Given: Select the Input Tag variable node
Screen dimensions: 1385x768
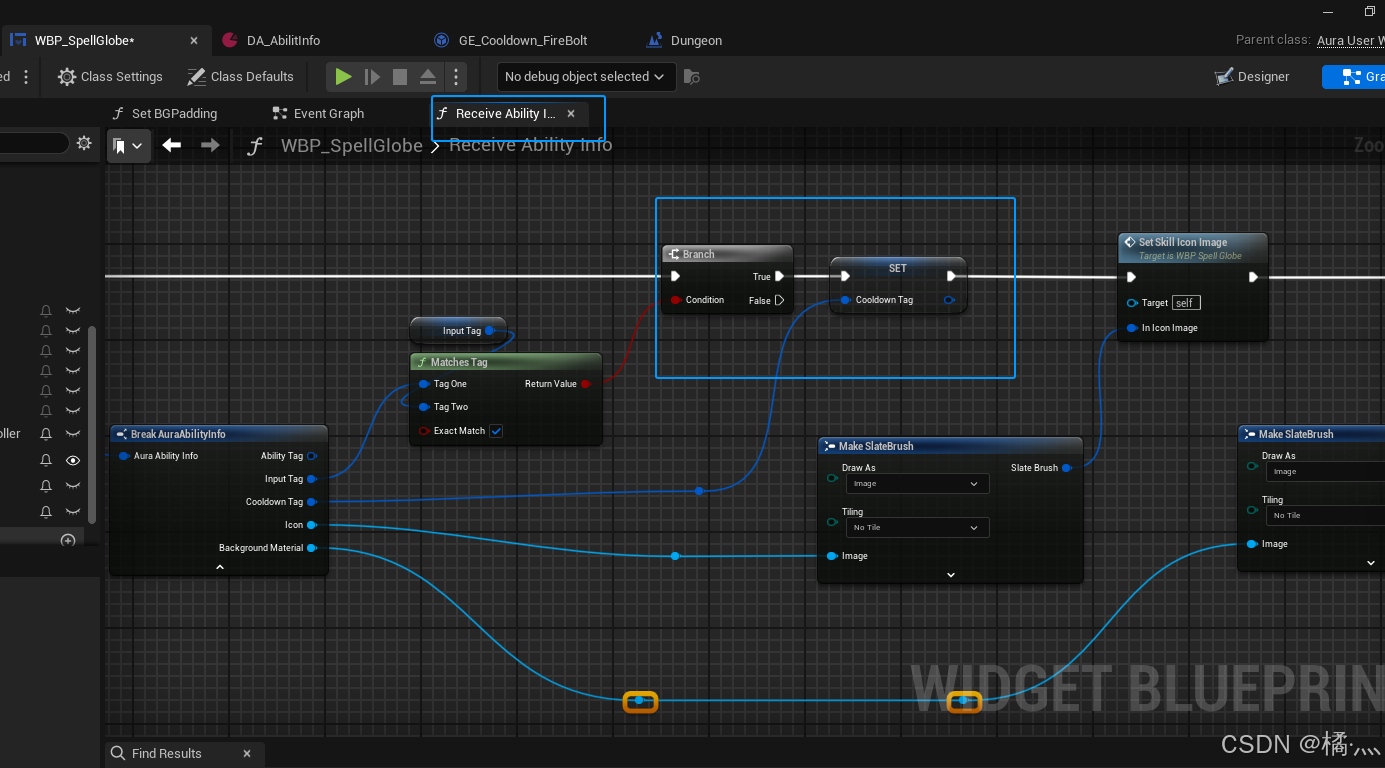Looking at the screenshot, I should (x=458, y=331).
